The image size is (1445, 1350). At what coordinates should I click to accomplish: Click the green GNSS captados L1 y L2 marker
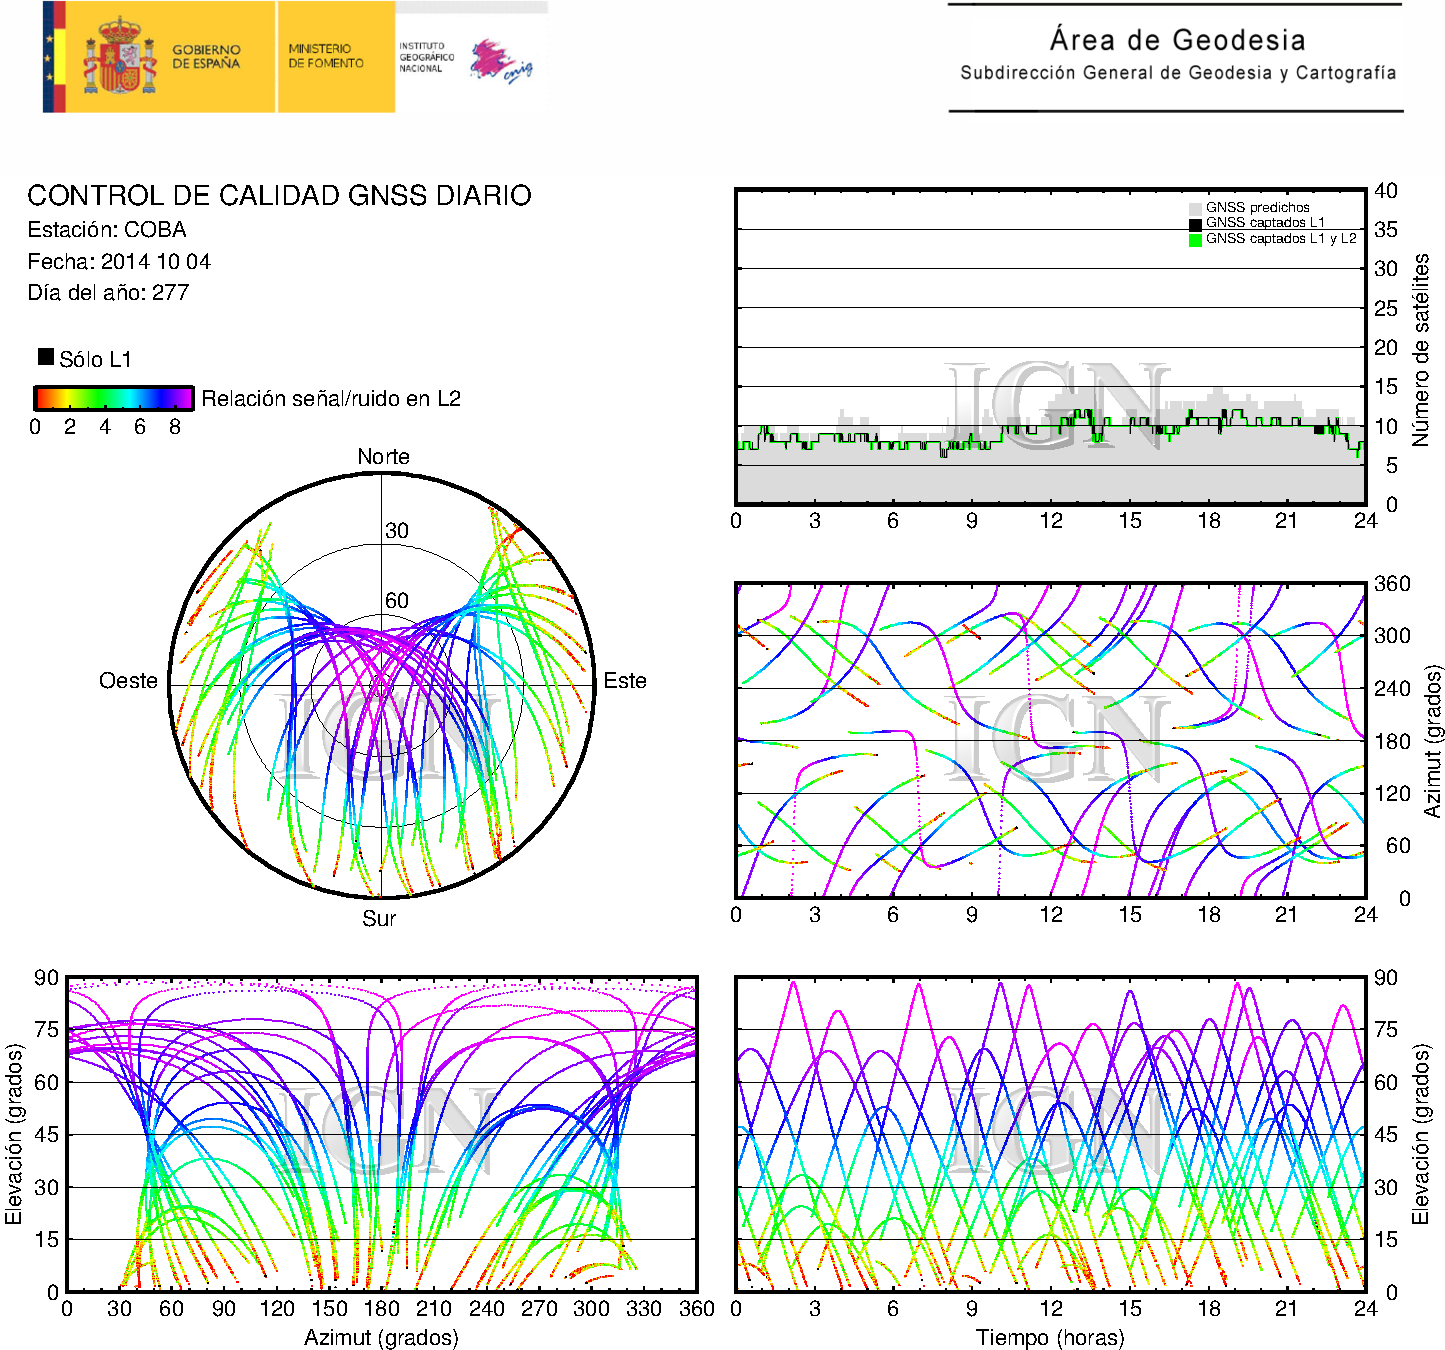coord(1195,239)
